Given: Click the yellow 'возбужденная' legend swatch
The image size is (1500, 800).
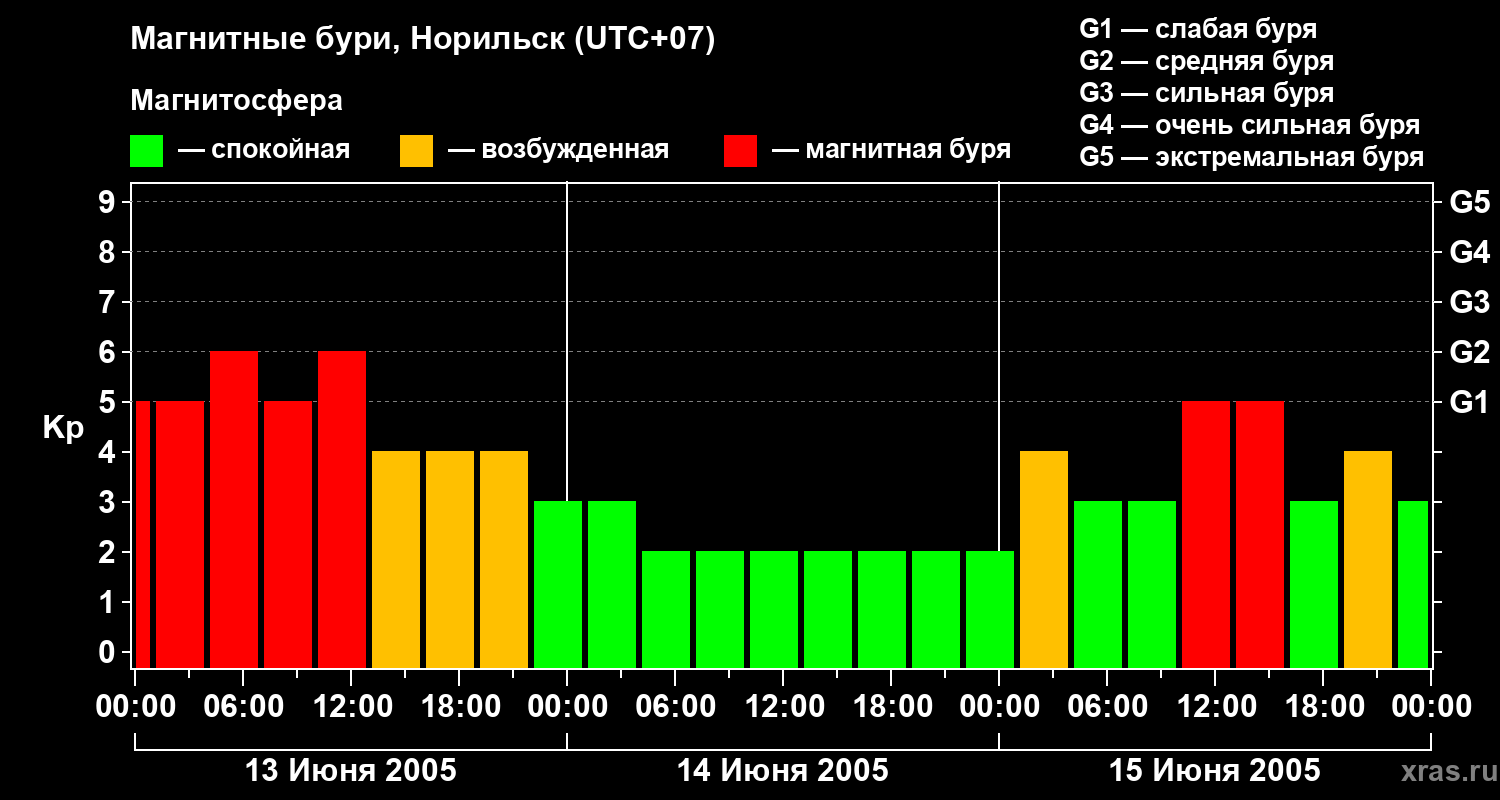Looking at the screenshot, I should coord(416,151).
